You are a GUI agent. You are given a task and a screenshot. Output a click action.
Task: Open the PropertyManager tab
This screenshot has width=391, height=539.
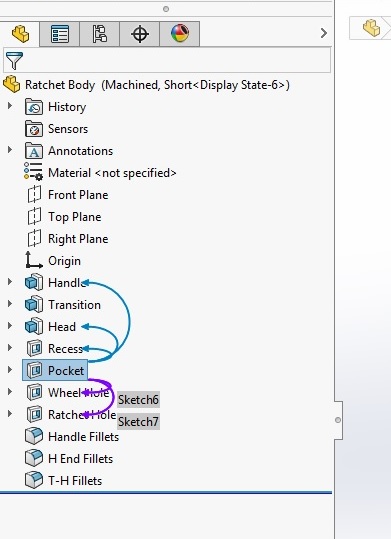click(59, 34)
